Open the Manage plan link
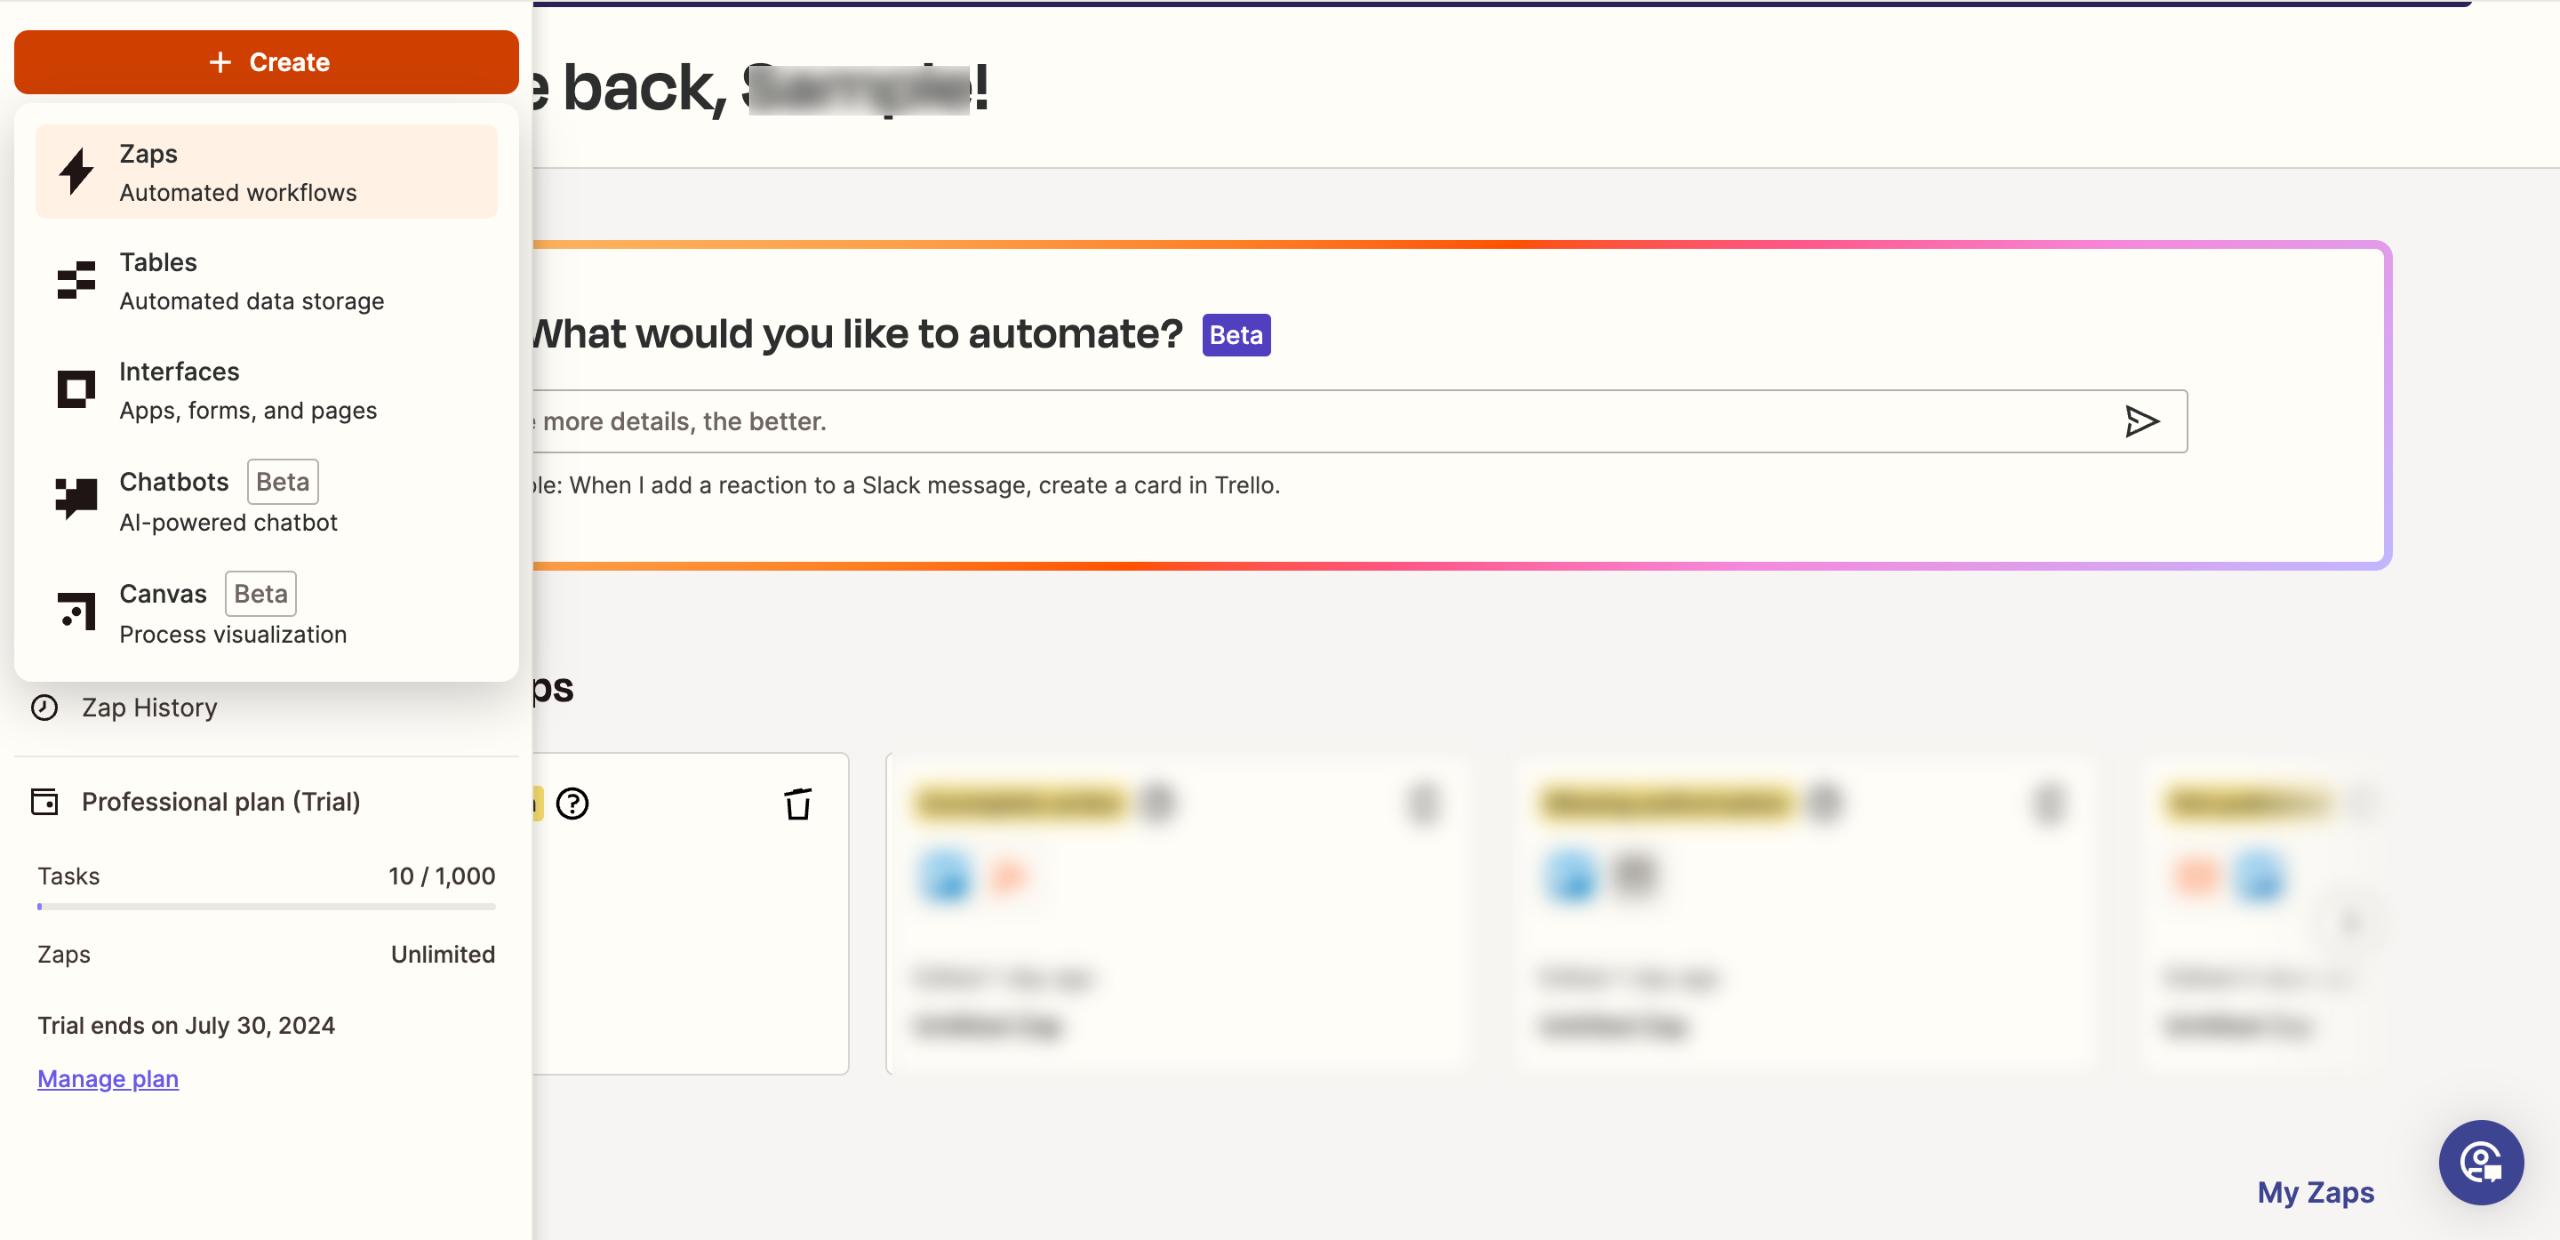Viewport: 2560px width, 1240px height. point(108,1079)
